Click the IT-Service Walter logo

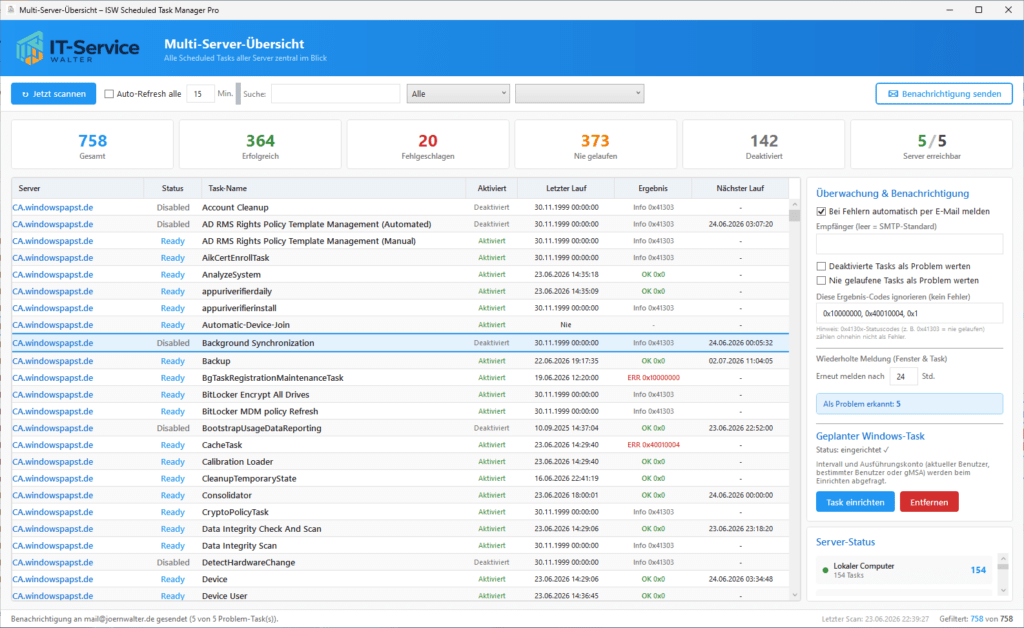78,48
